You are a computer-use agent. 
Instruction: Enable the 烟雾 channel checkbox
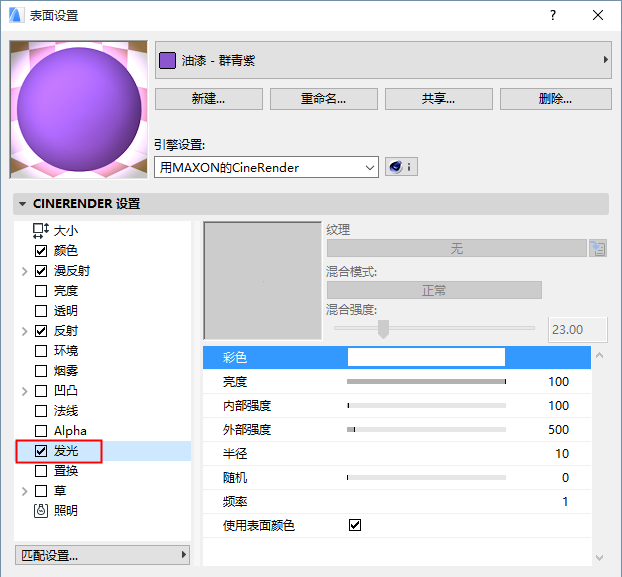pos(41,371)
